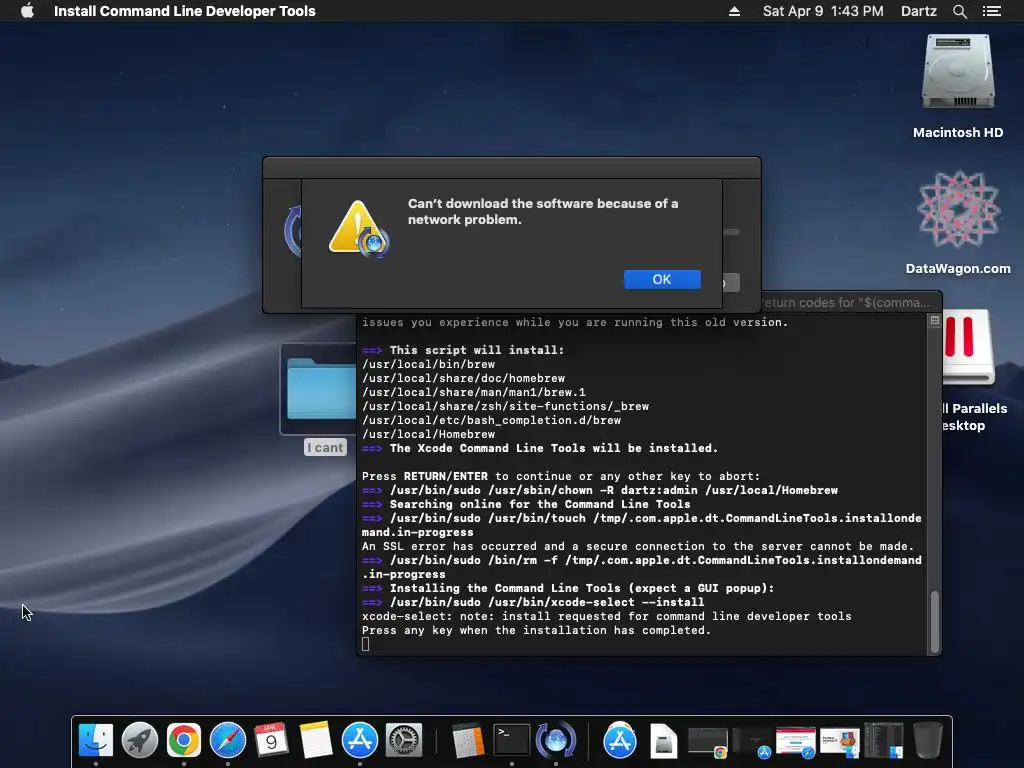This screenshot has width=1024, height=768.
Task: Open Calculator from the Dock
Action: click(x=468, y=741)
